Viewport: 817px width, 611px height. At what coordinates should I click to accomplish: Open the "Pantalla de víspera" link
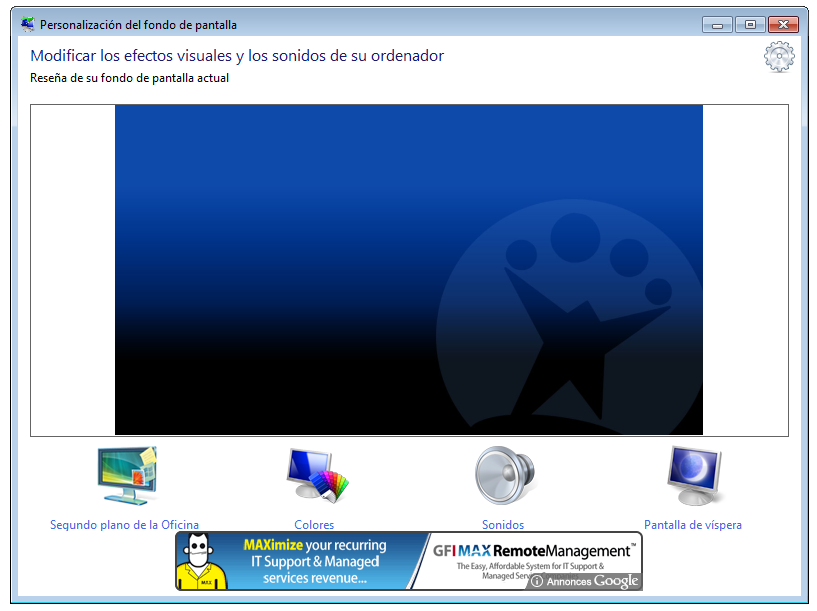coord(692,524)
